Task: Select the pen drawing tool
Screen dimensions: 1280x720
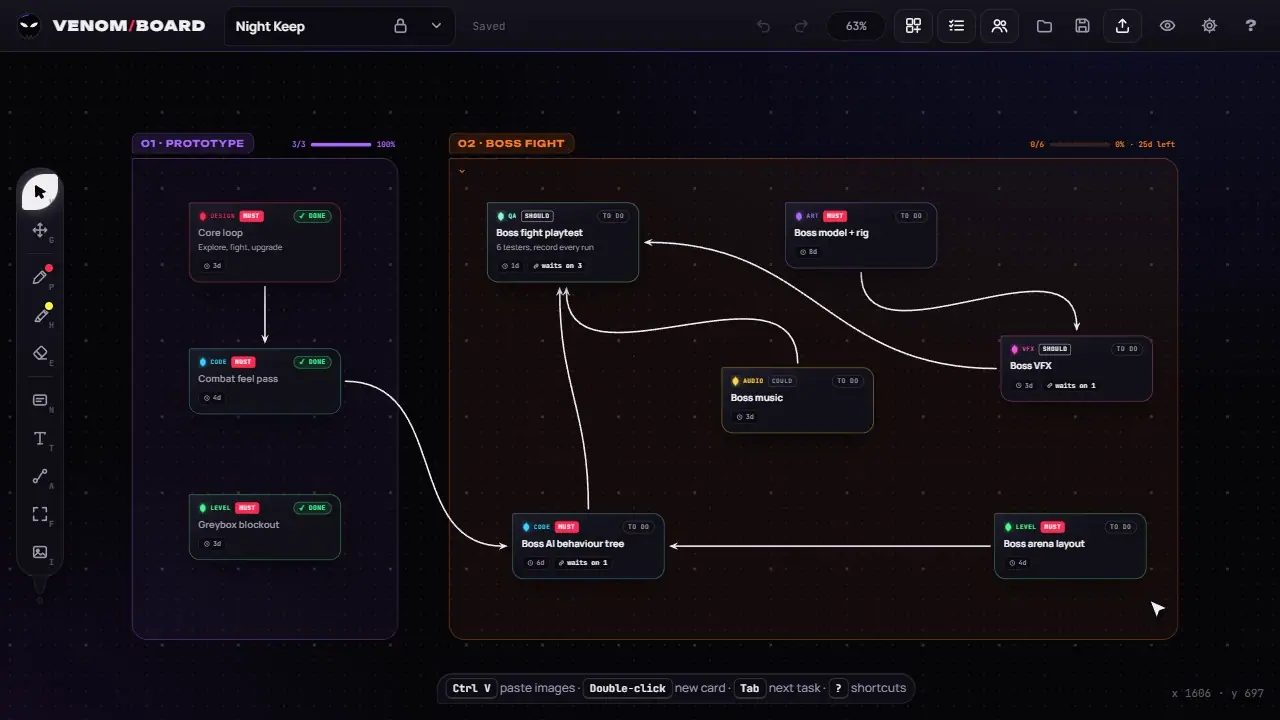Action: [40, 277]
